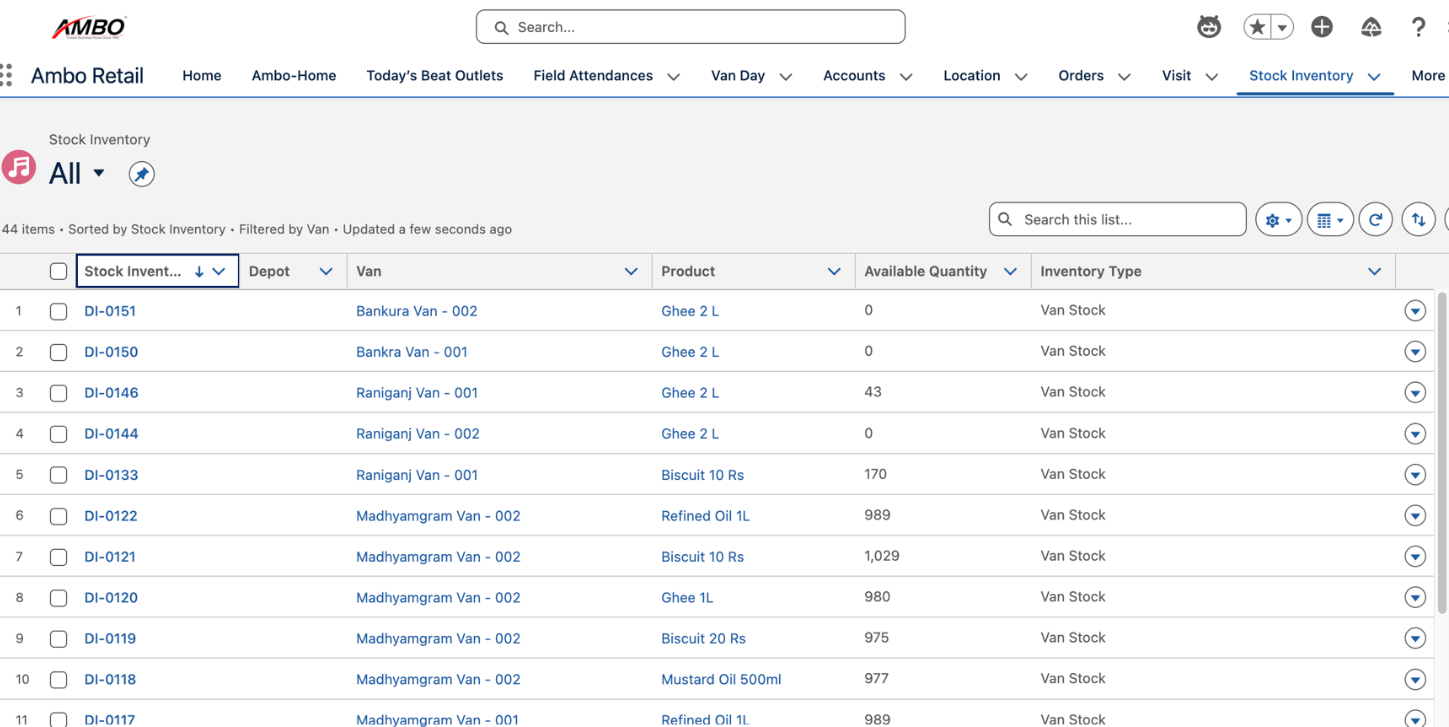Open row actions for DI-0118
The image size is (1449, 727).
[1415, 680]
